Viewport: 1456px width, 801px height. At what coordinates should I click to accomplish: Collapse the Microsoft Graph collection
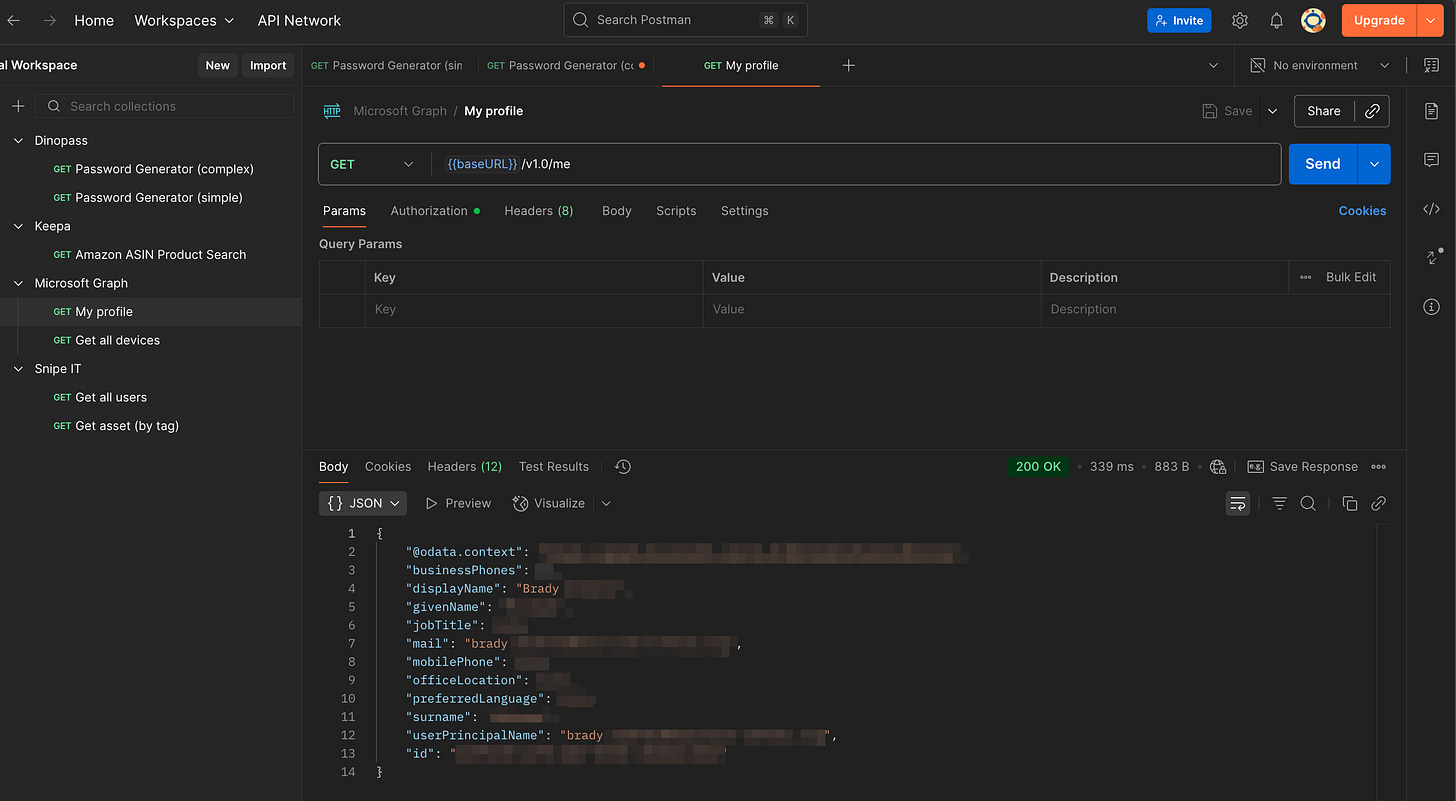pyautogui.click(x=18, y=283)
